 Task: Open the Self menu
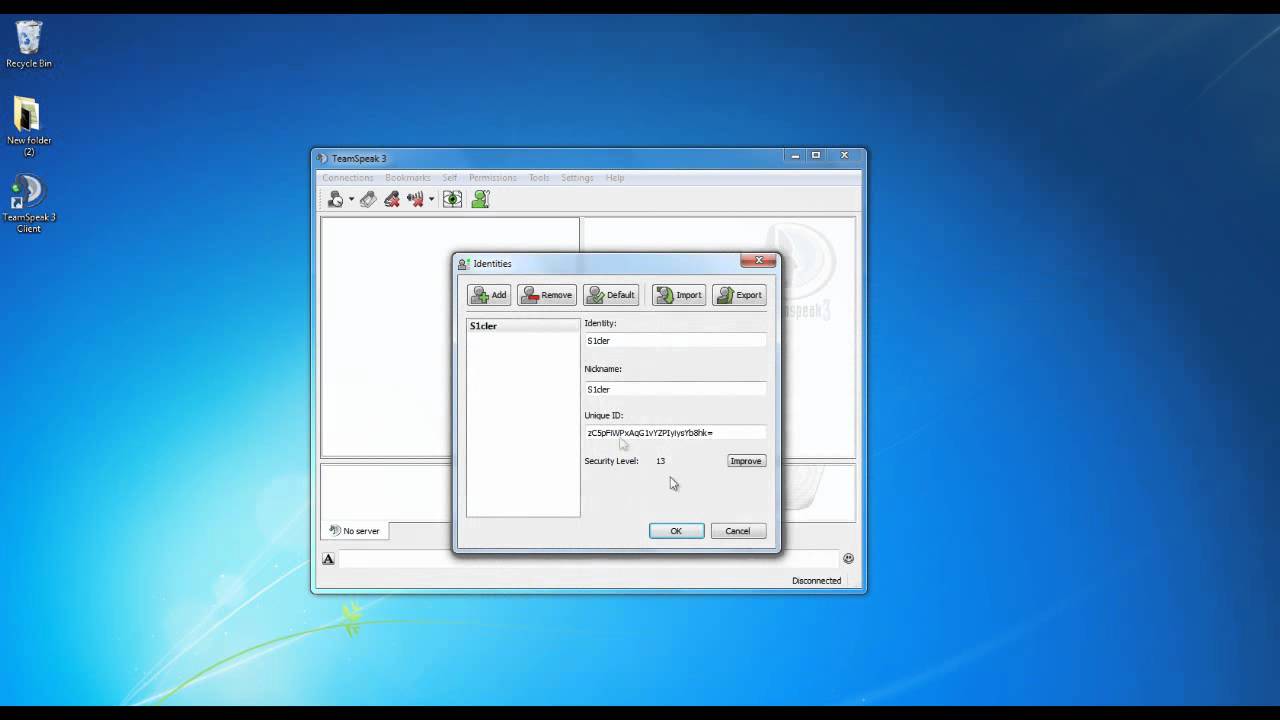tap(450, 178)
